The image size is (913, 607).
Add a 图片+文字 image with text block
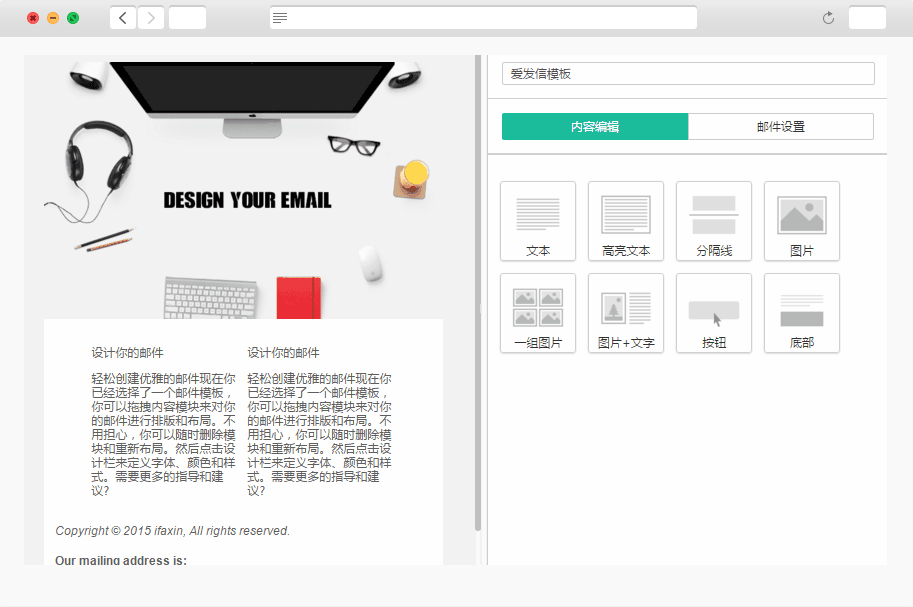pyautogui.click(x=625, y=313)
